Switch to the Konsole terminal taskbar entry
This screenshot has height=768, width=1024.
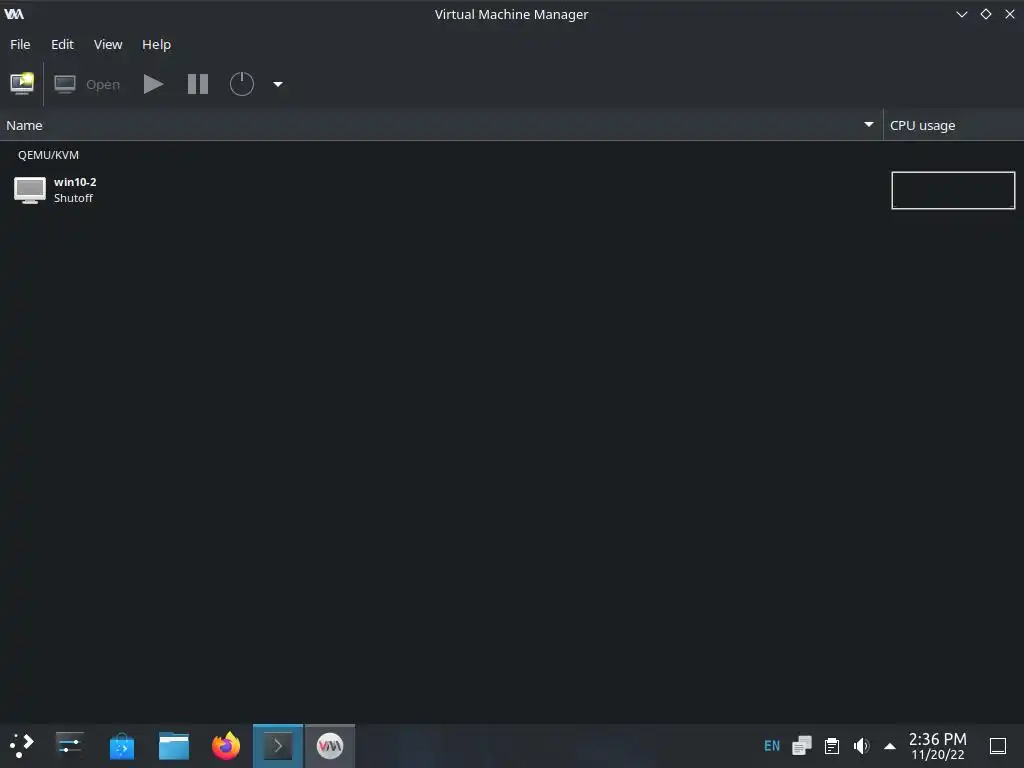point(278,746)
